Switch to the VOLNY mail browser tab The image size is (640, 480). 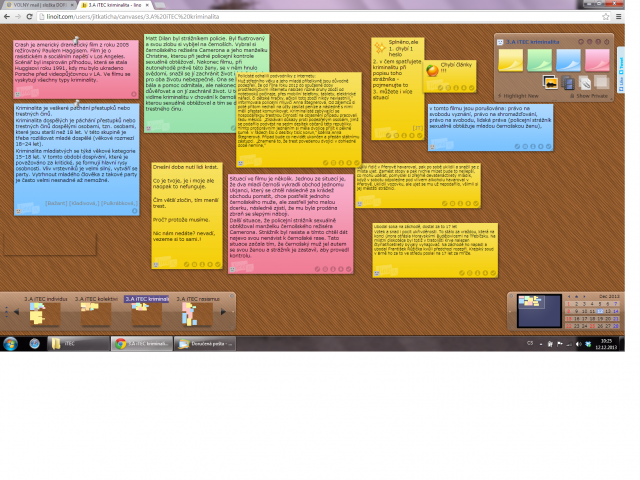[40, 5]
